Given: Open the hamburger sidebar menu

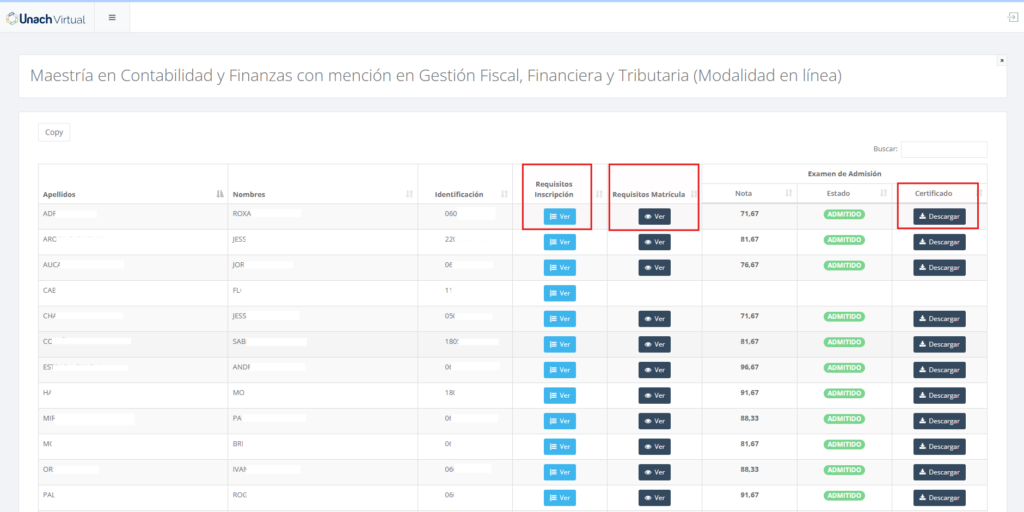Looking at the screenshot, I should pyautogui.click(x=112, y=17).
